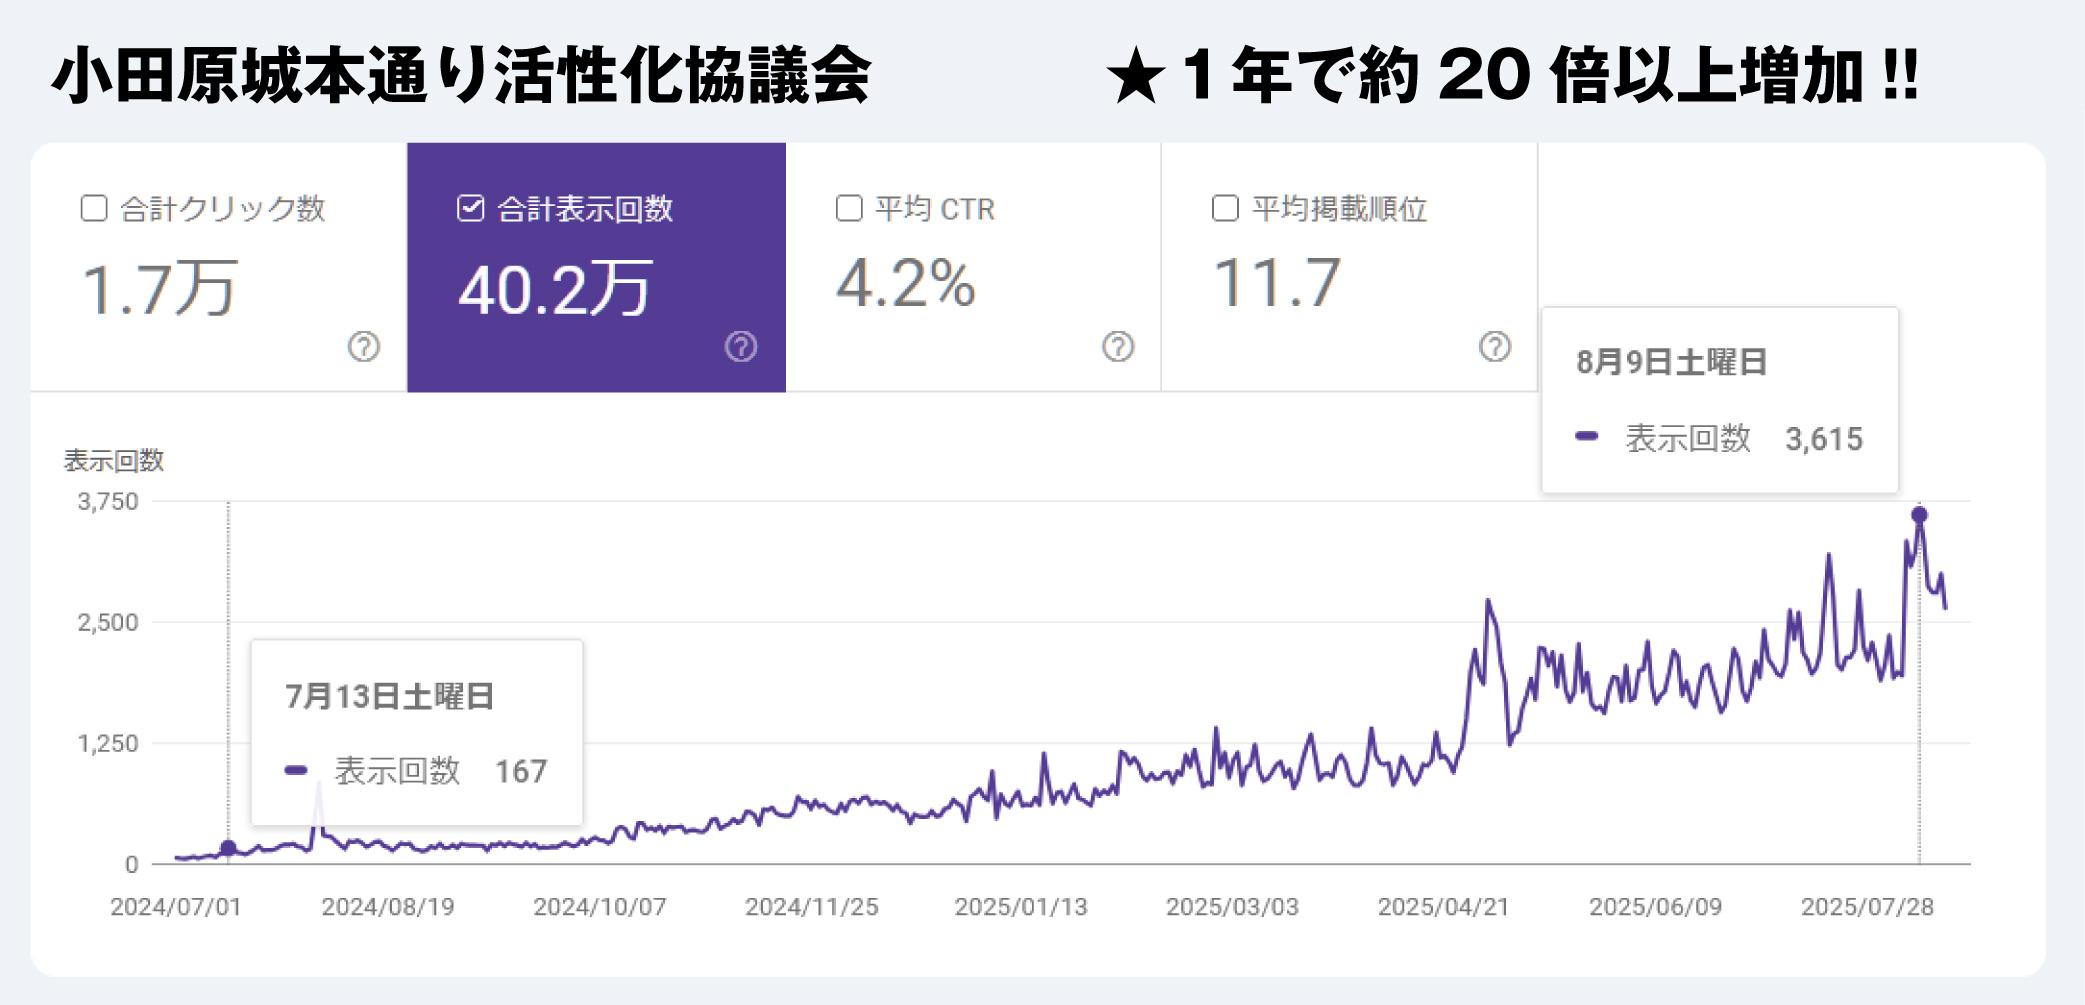Image resolution: width=2085 pixels, height=1005 pixels.
Task: Click the 4.2% average CTR value
Action: [905, 284]
